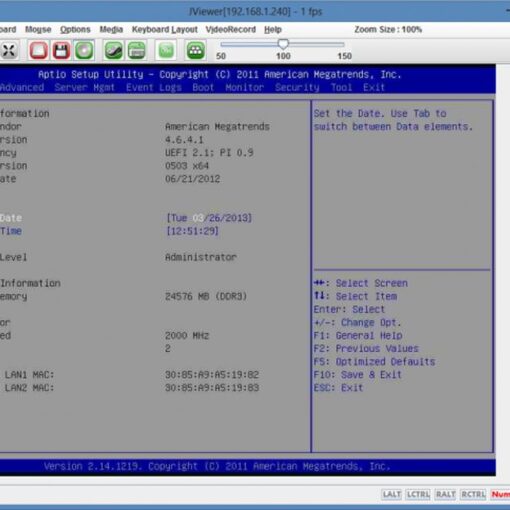Click the Zoom Size : 100% label
The width and height of the screenshot is (510, 510).
coord(388,29)
